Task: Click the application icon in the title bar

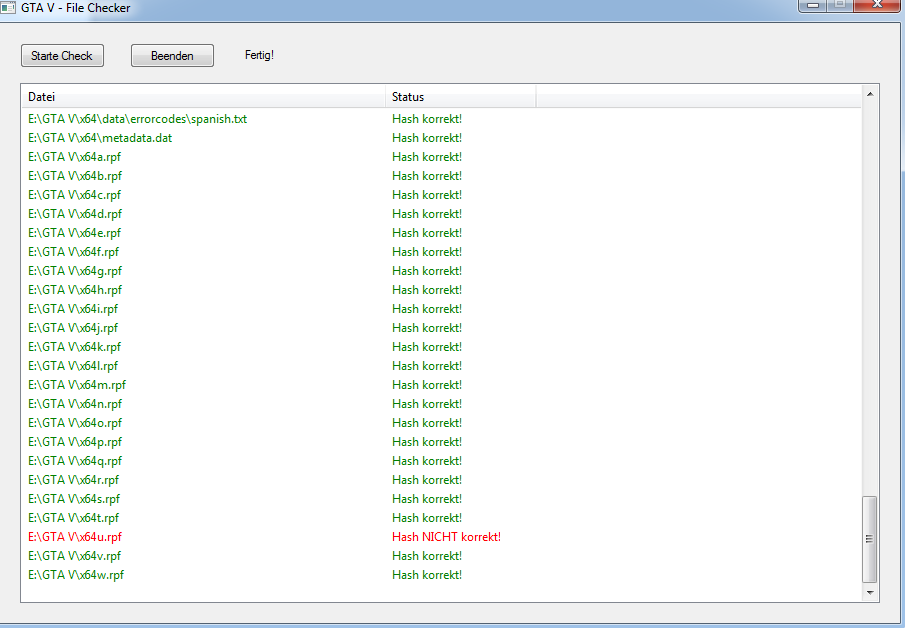Action: (x=8, y=8)
